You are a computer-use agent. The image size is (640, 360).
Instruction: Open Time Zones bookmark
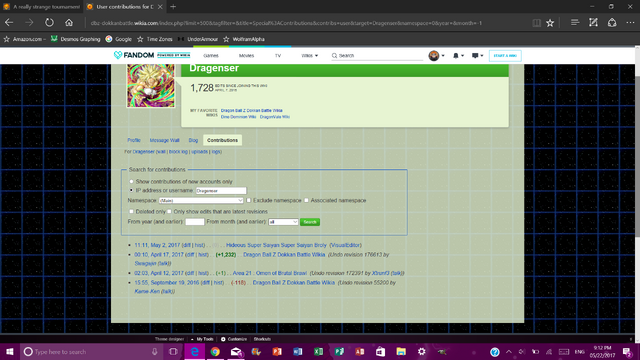pyautogui.click(x=155, y=39)
